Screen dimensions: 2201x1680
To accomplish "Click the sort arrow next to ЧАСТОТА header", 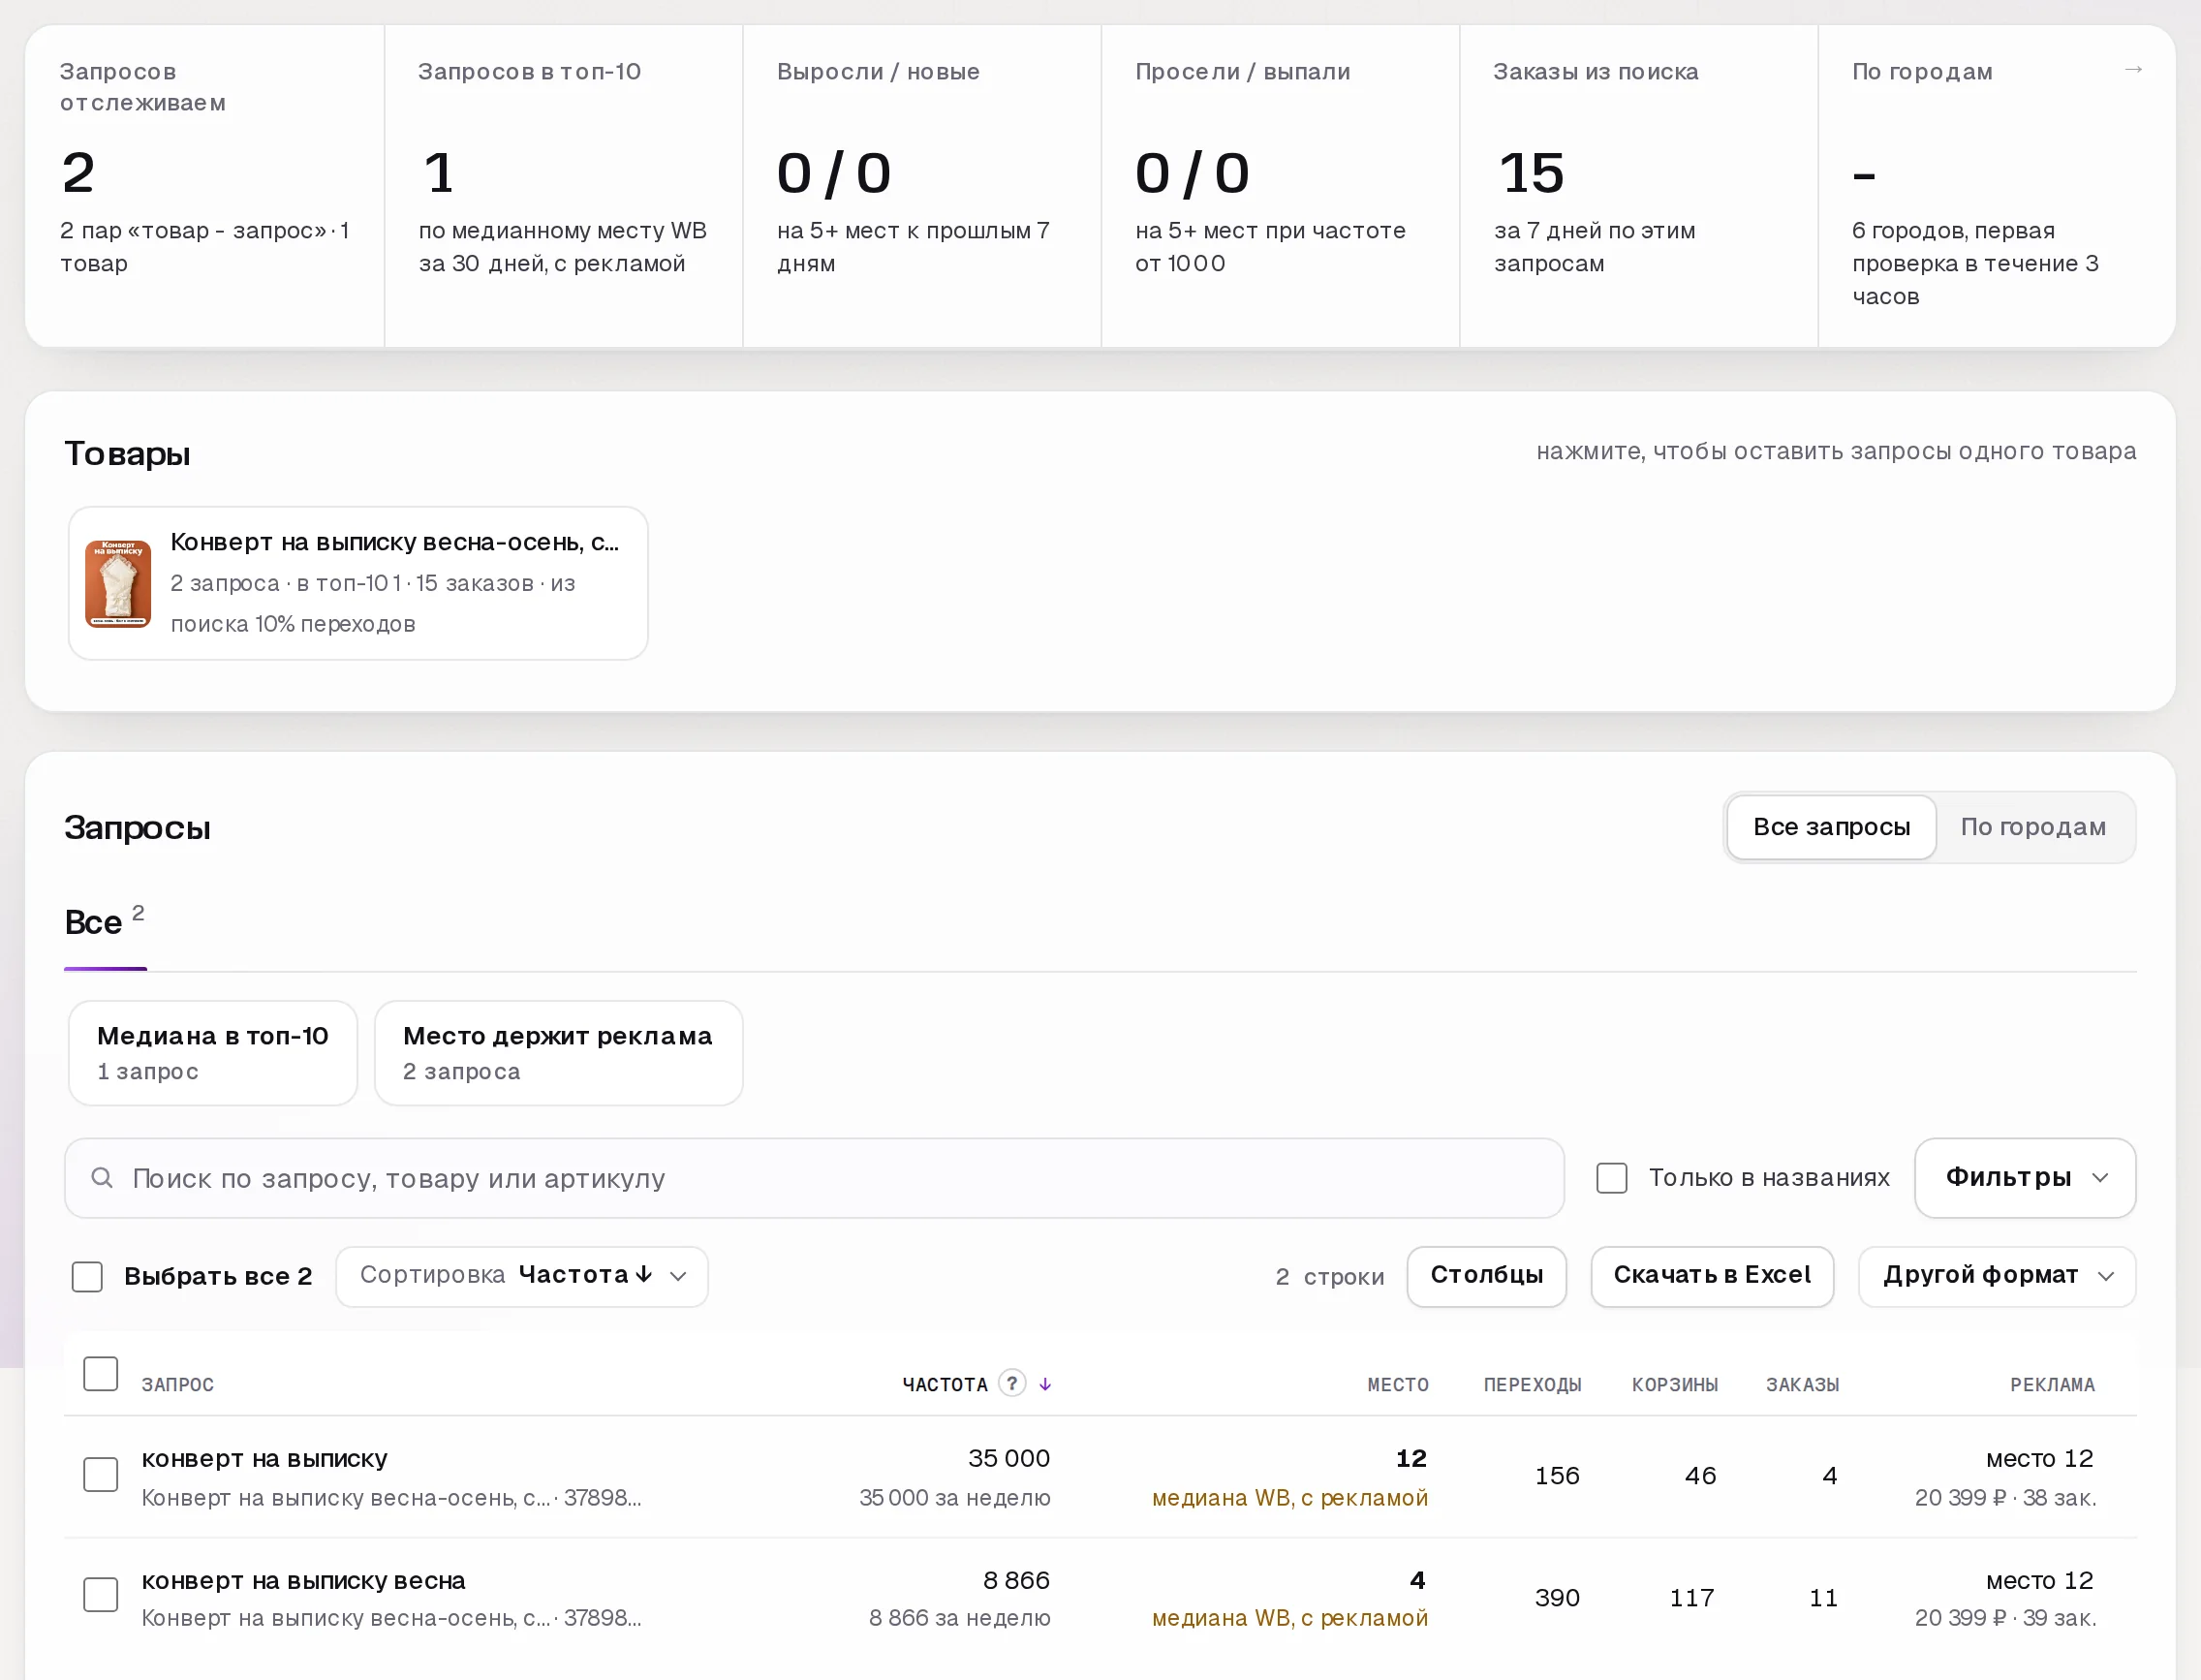I will (1045, 1384).
